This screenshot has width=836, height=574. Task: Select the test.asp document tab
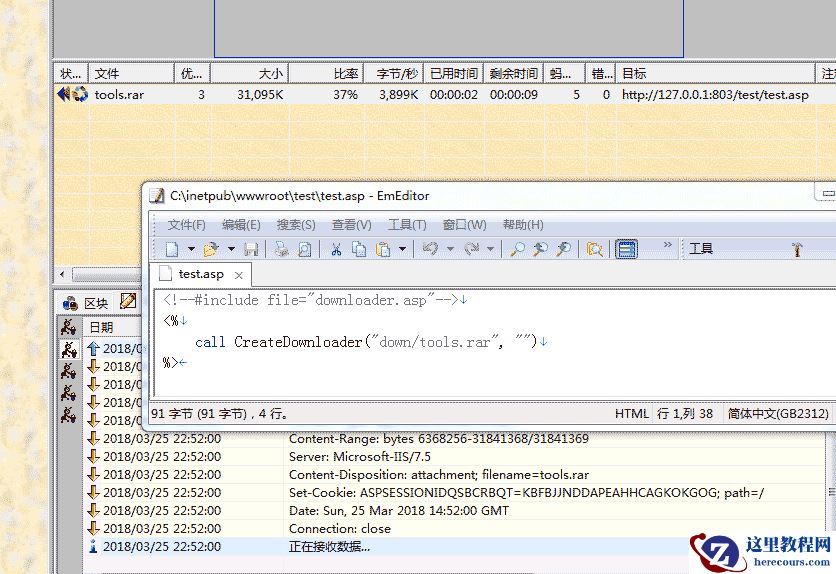200,274
